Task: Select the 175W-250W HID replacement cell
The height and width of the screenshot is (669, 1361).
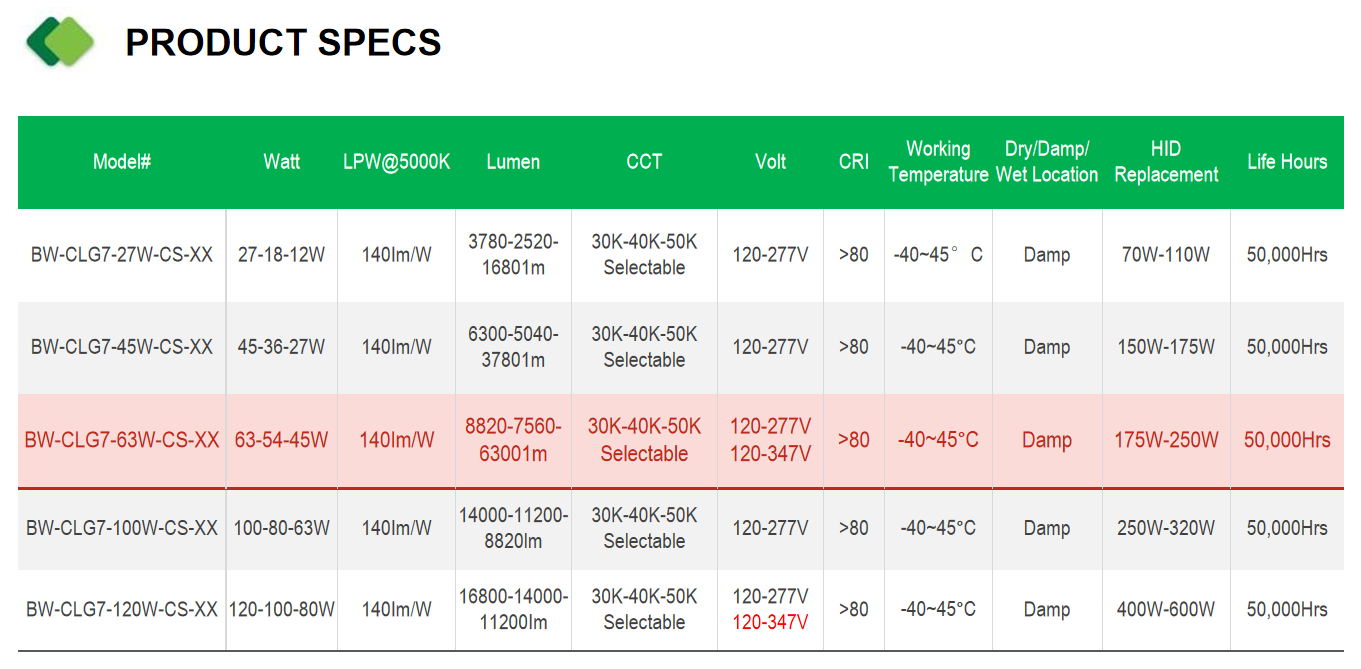Action: coord(1166,440)
